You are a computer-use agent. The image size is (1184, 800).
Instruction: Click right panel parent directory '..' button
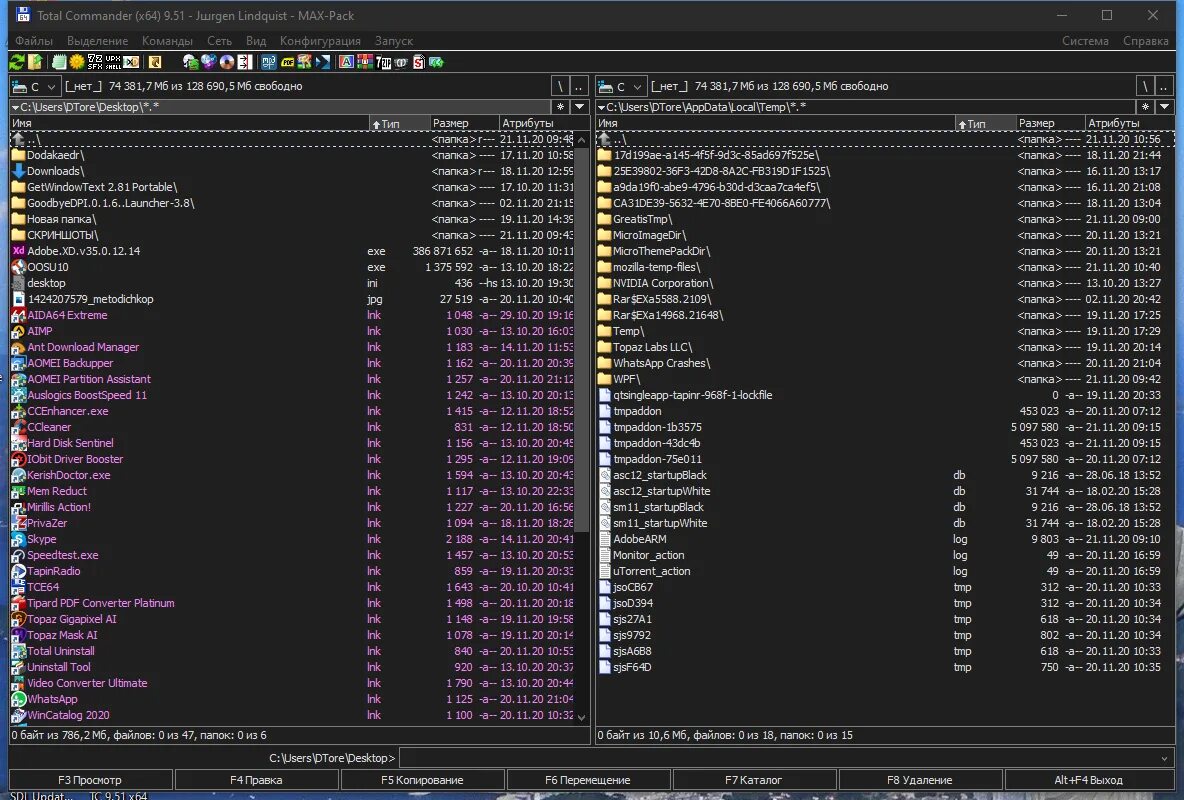[1165, 86]
